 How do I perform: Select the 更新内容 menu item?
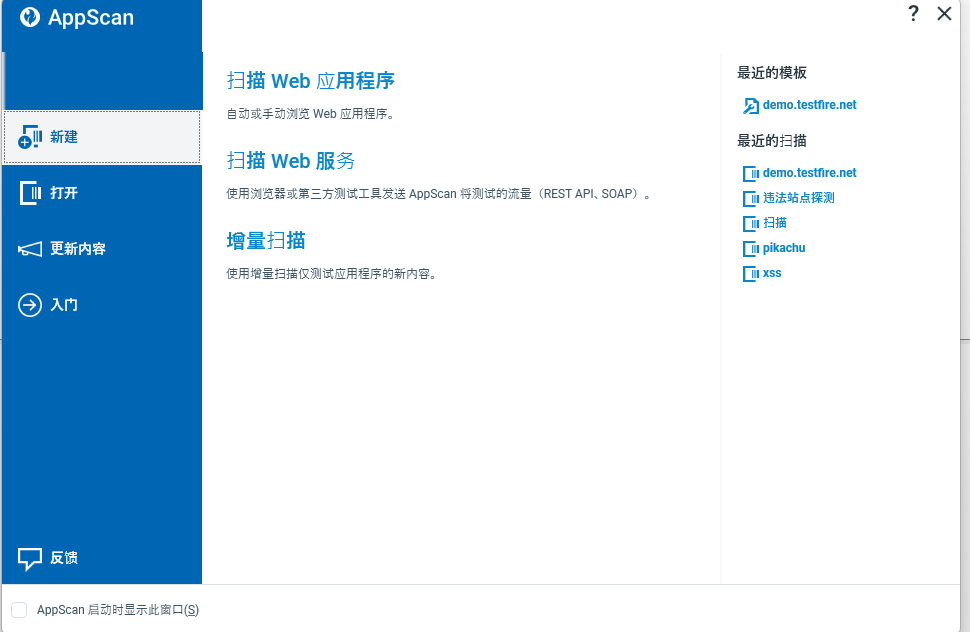tap(102, 249)
